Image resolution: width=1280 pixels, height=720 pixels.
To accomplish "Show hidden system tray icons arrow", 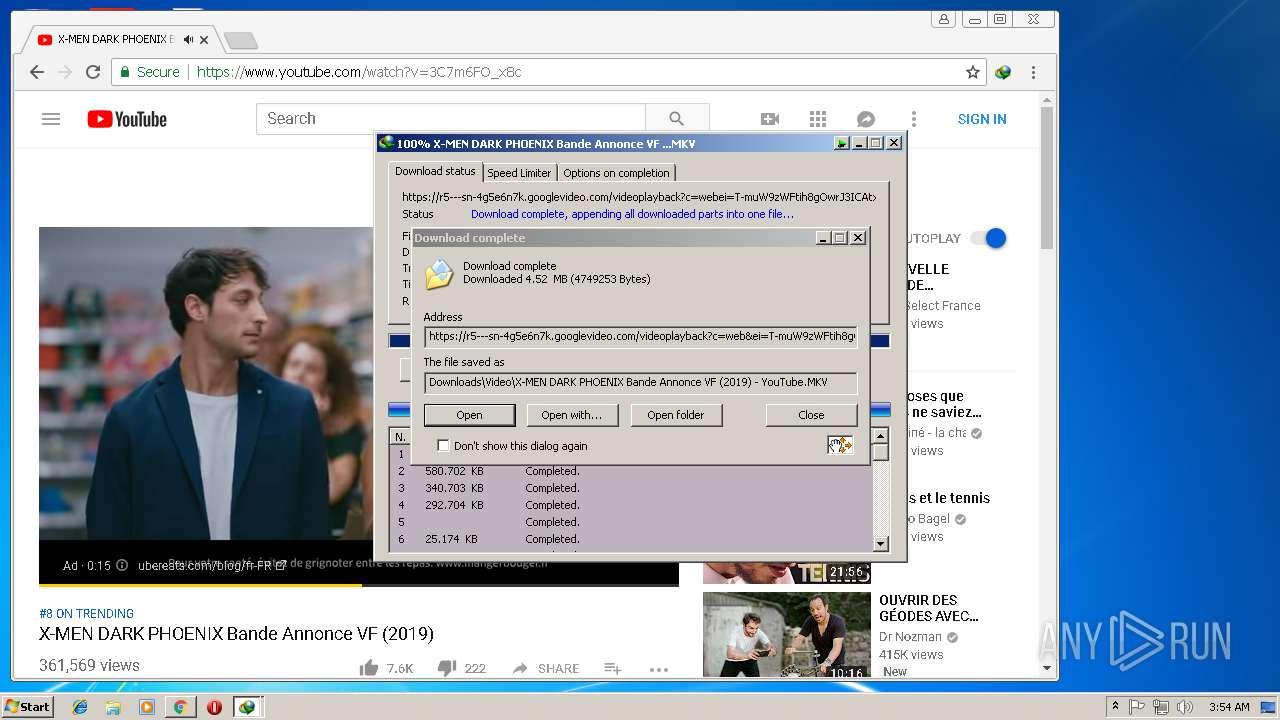I will (x=1115, y=706).
